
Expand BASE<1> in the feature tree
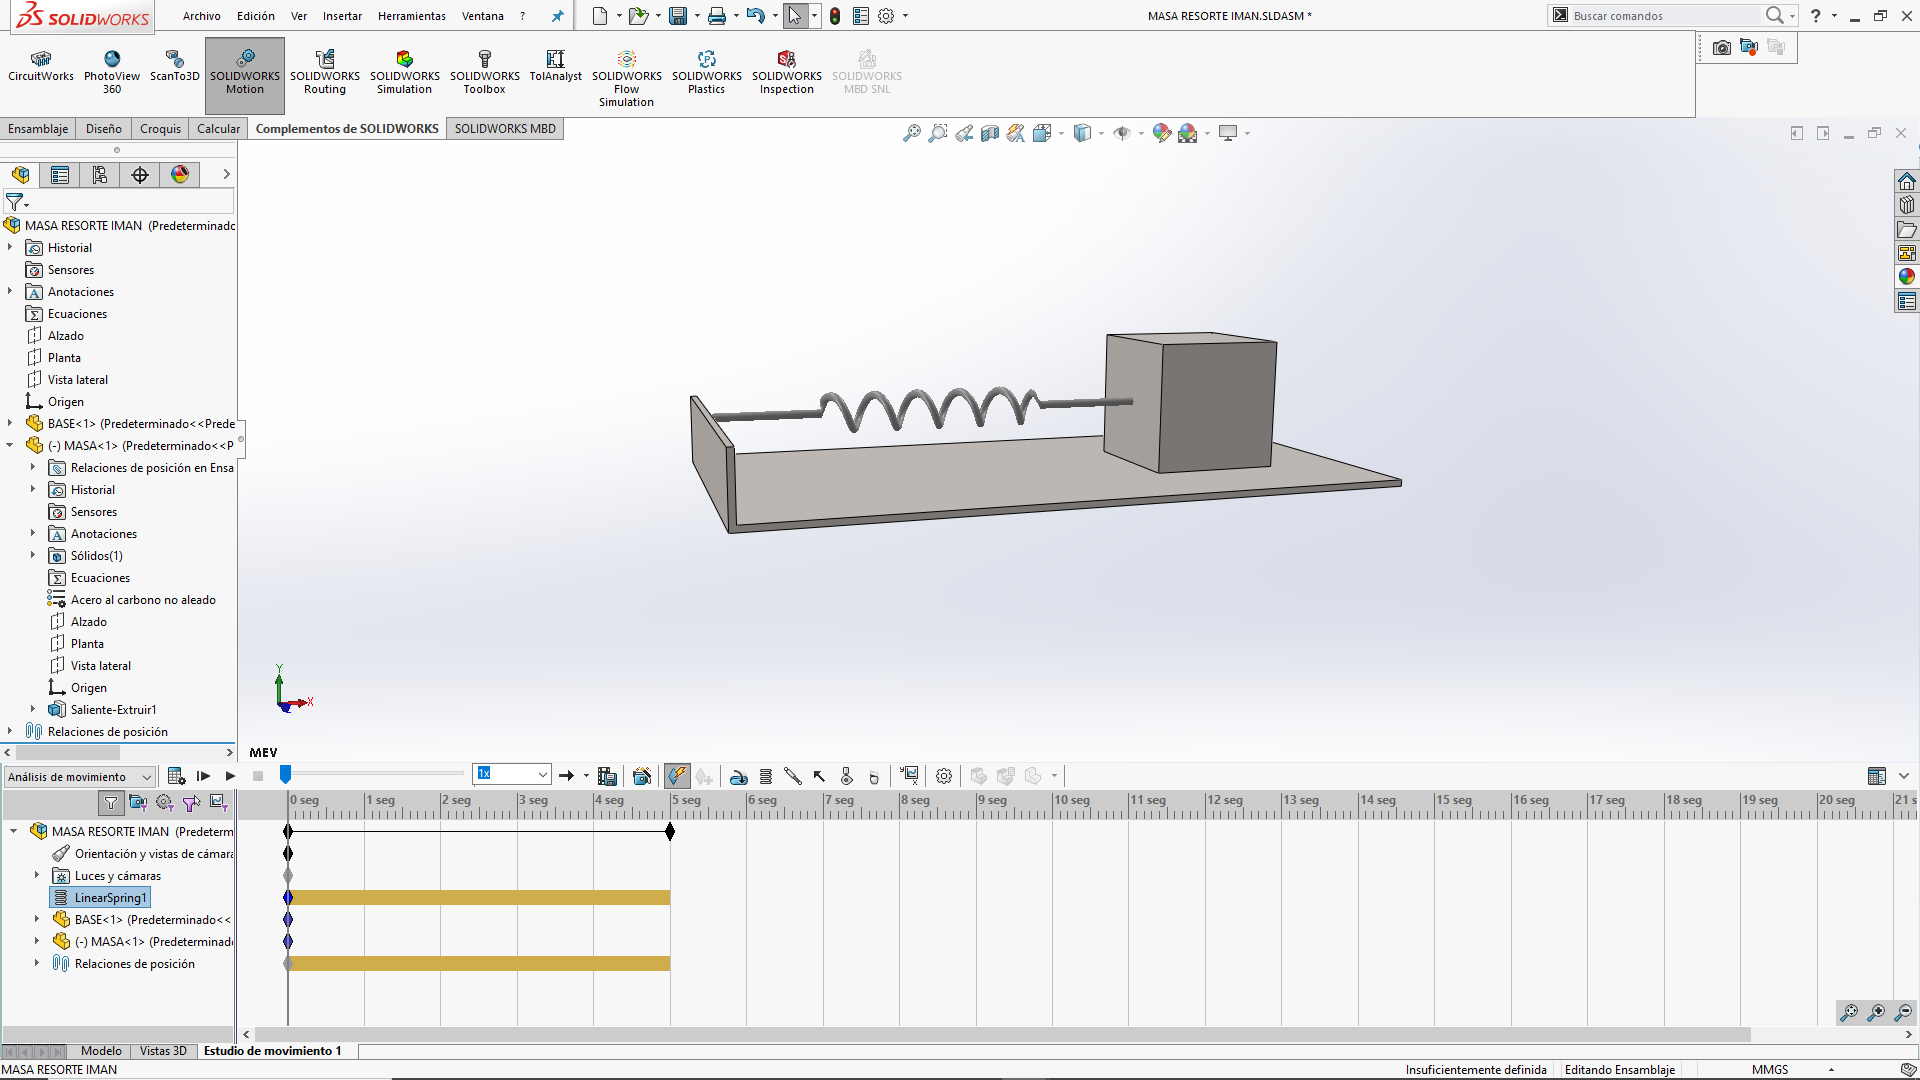pyautogui.click(x=10, y=424)
